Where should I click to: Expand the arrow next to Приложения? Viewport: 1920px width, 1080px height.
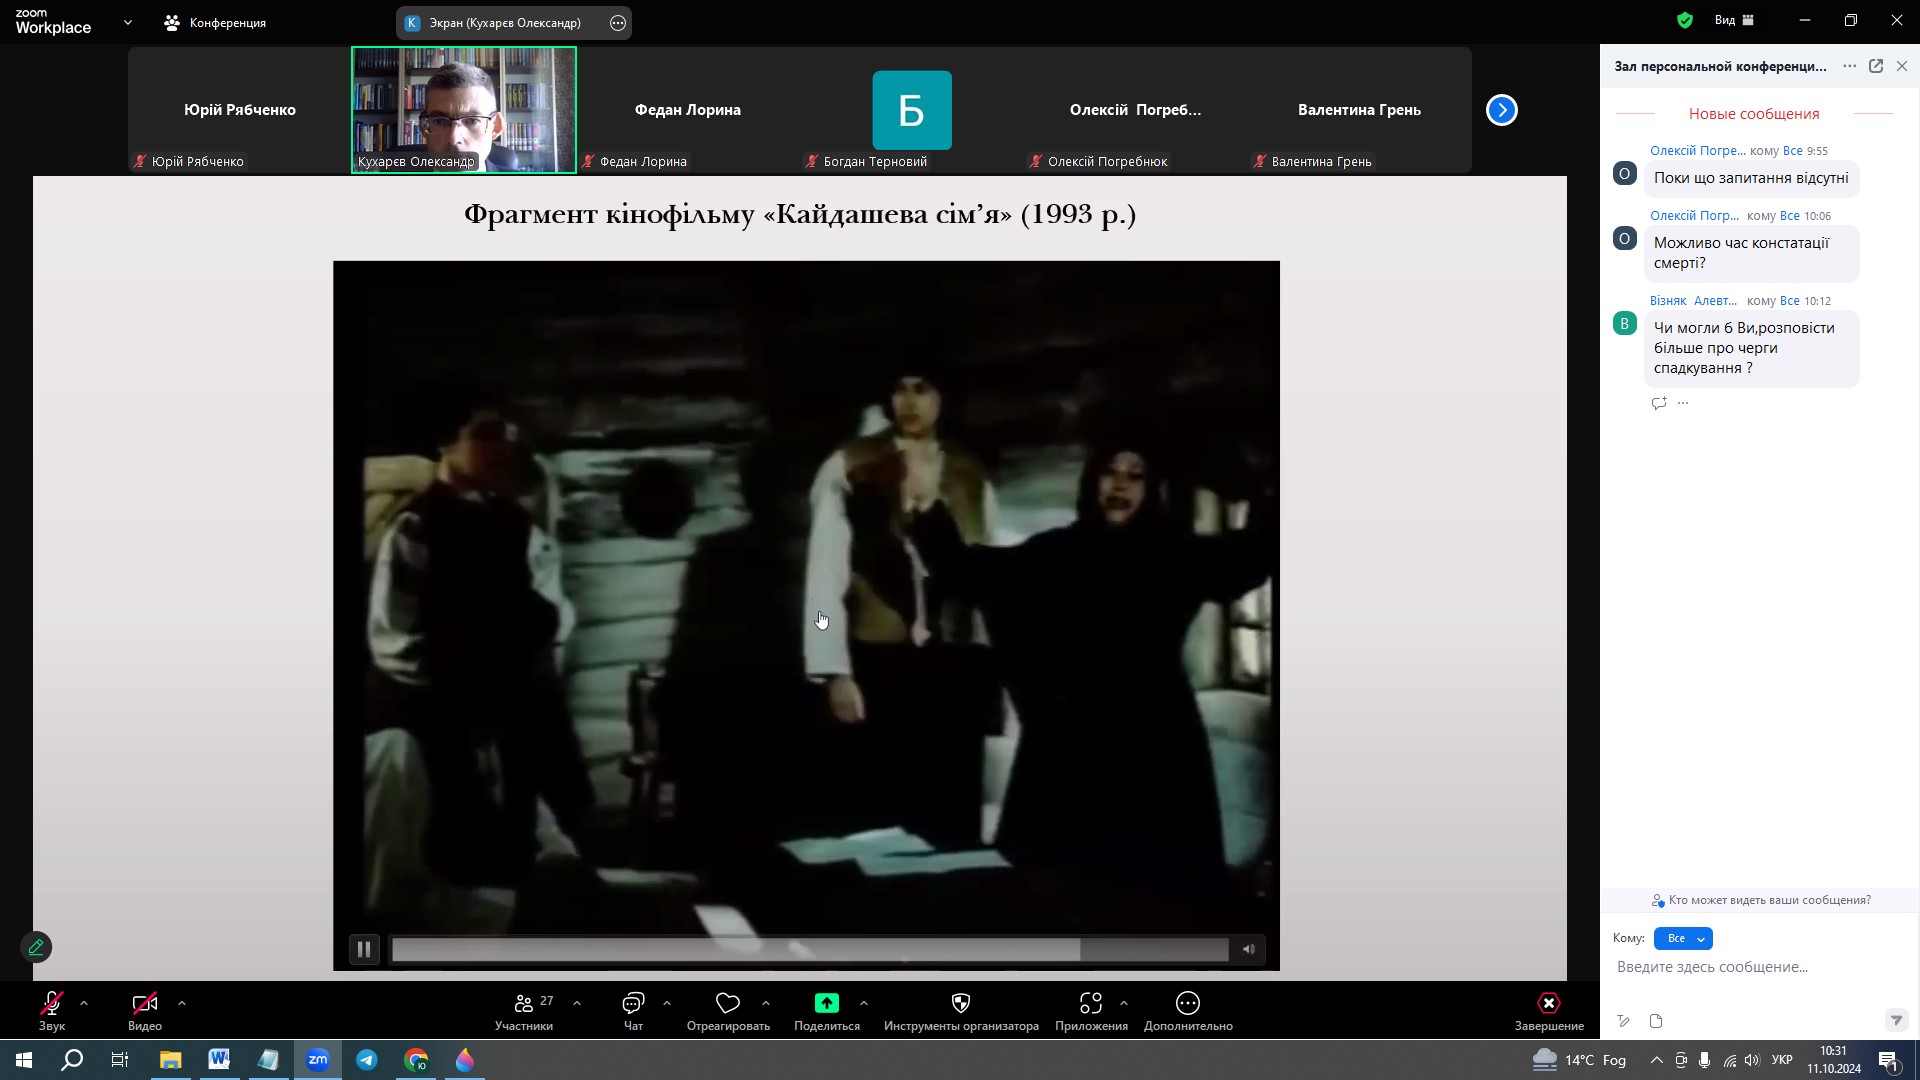1124,1003
